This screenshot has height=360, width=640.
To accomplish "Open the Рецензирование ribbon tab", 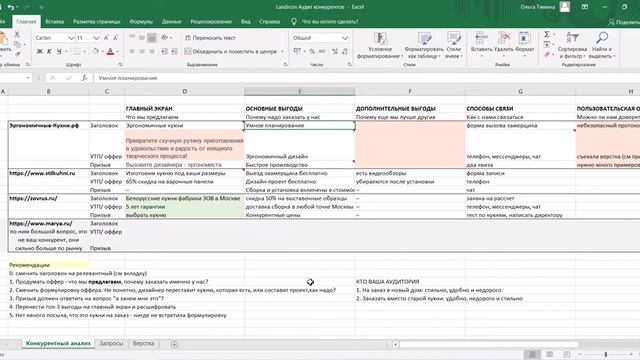I will 211,22.
